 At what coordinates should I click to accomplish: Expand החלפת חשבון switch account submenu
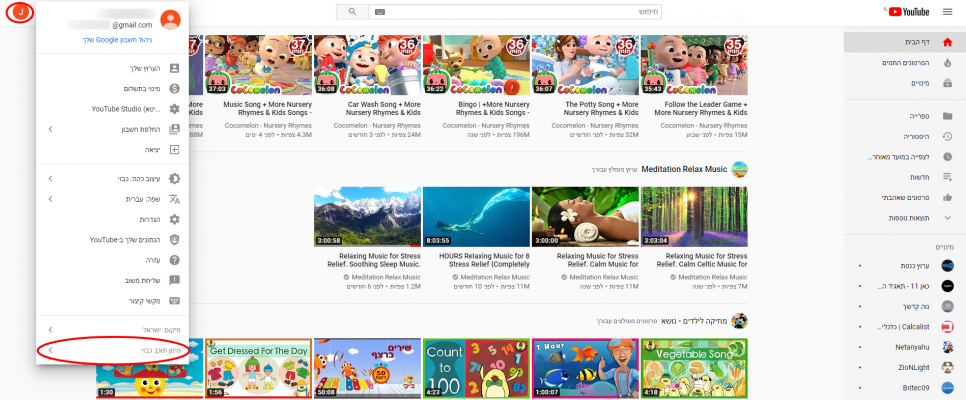point(113,129)
